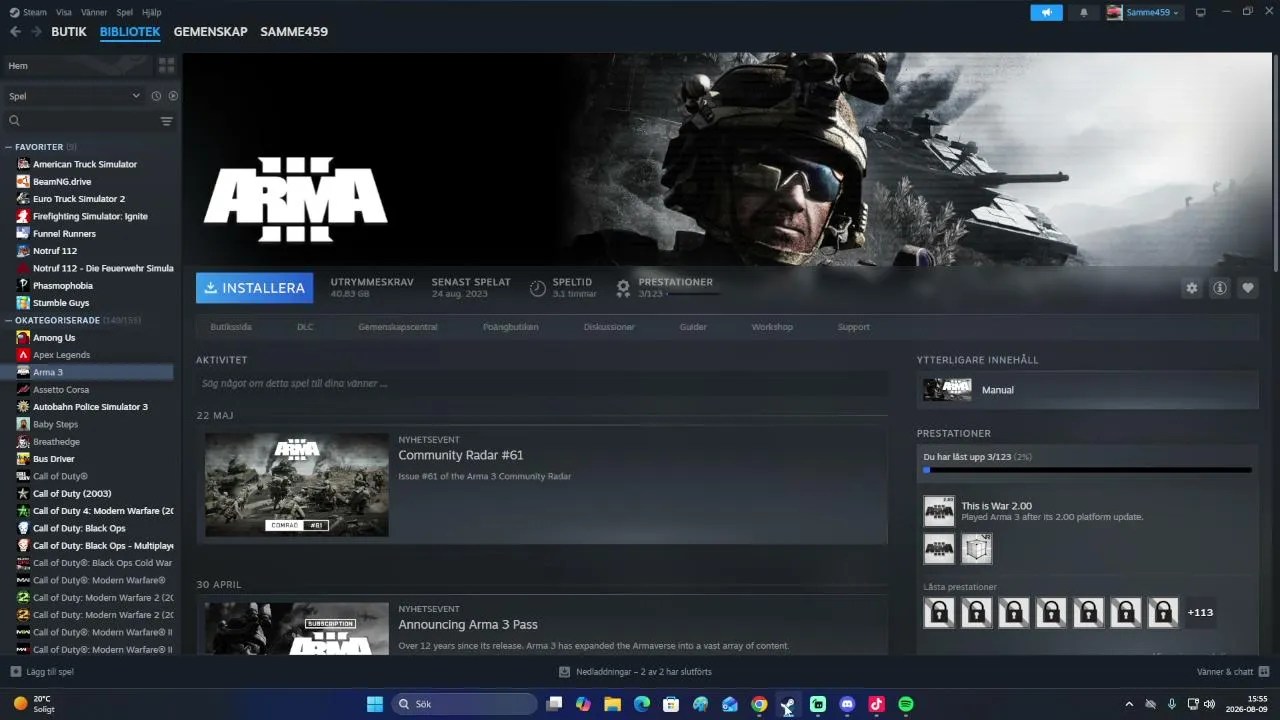Open the Diskussioner tab

coord(609,327)
